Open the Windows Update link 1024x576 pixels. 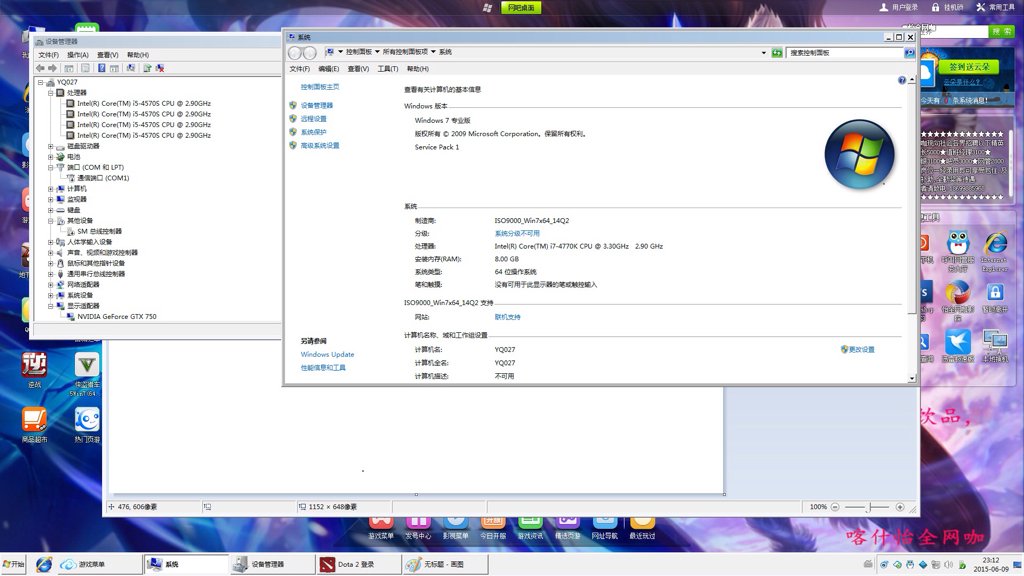327,355
